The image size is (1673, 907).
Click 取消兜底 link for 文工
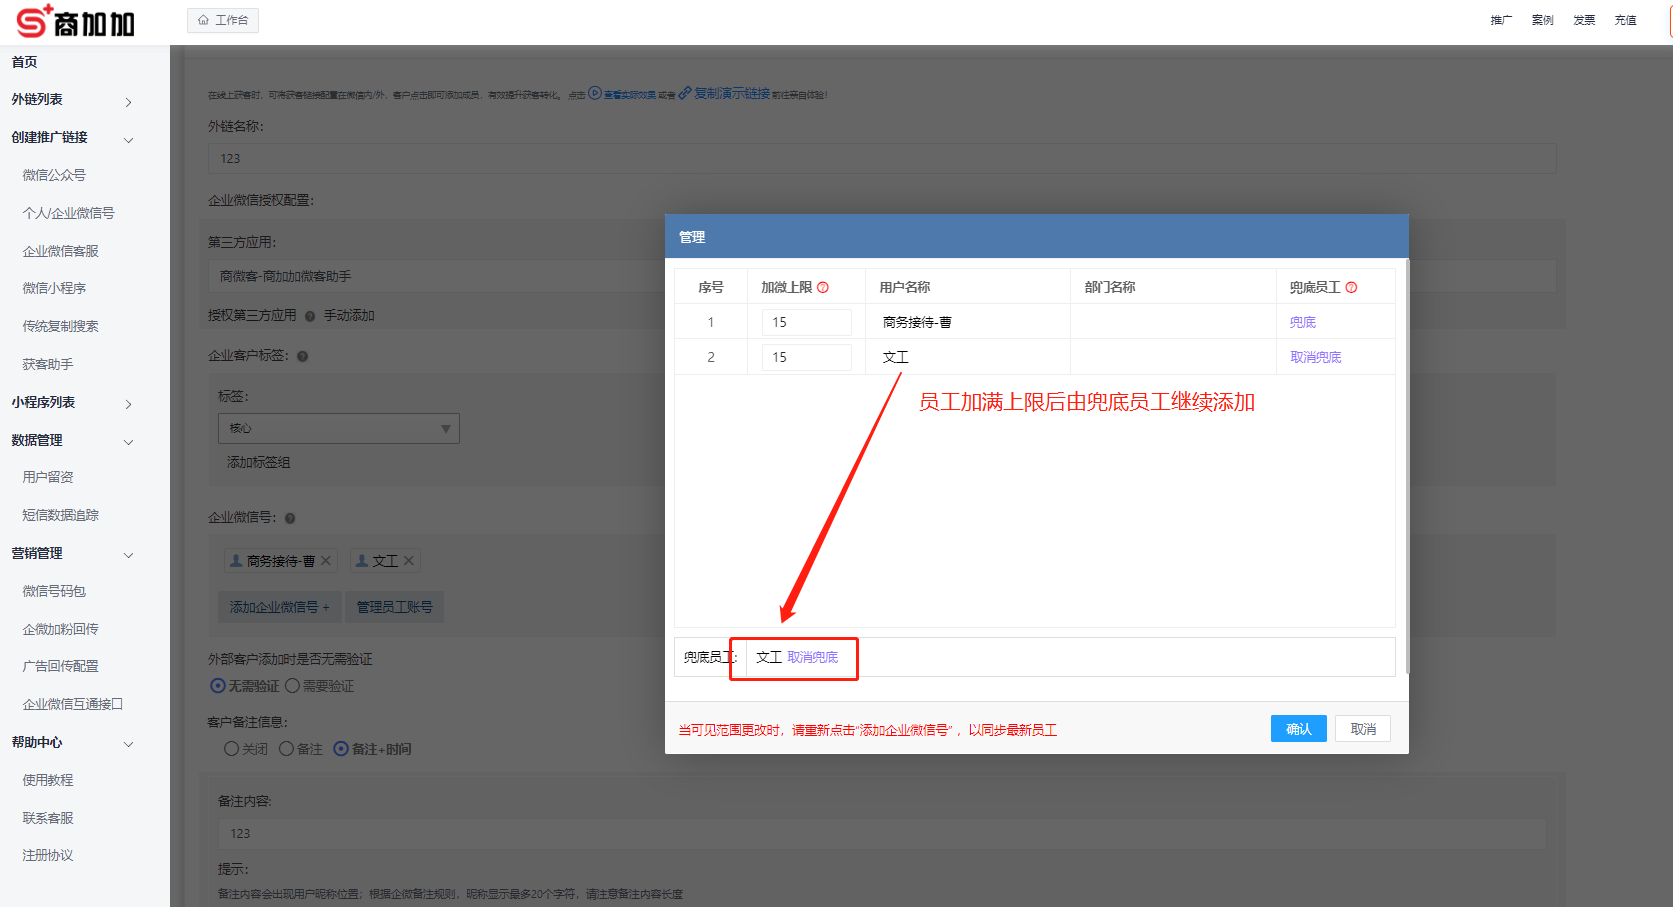click(x=1315, y=356)
